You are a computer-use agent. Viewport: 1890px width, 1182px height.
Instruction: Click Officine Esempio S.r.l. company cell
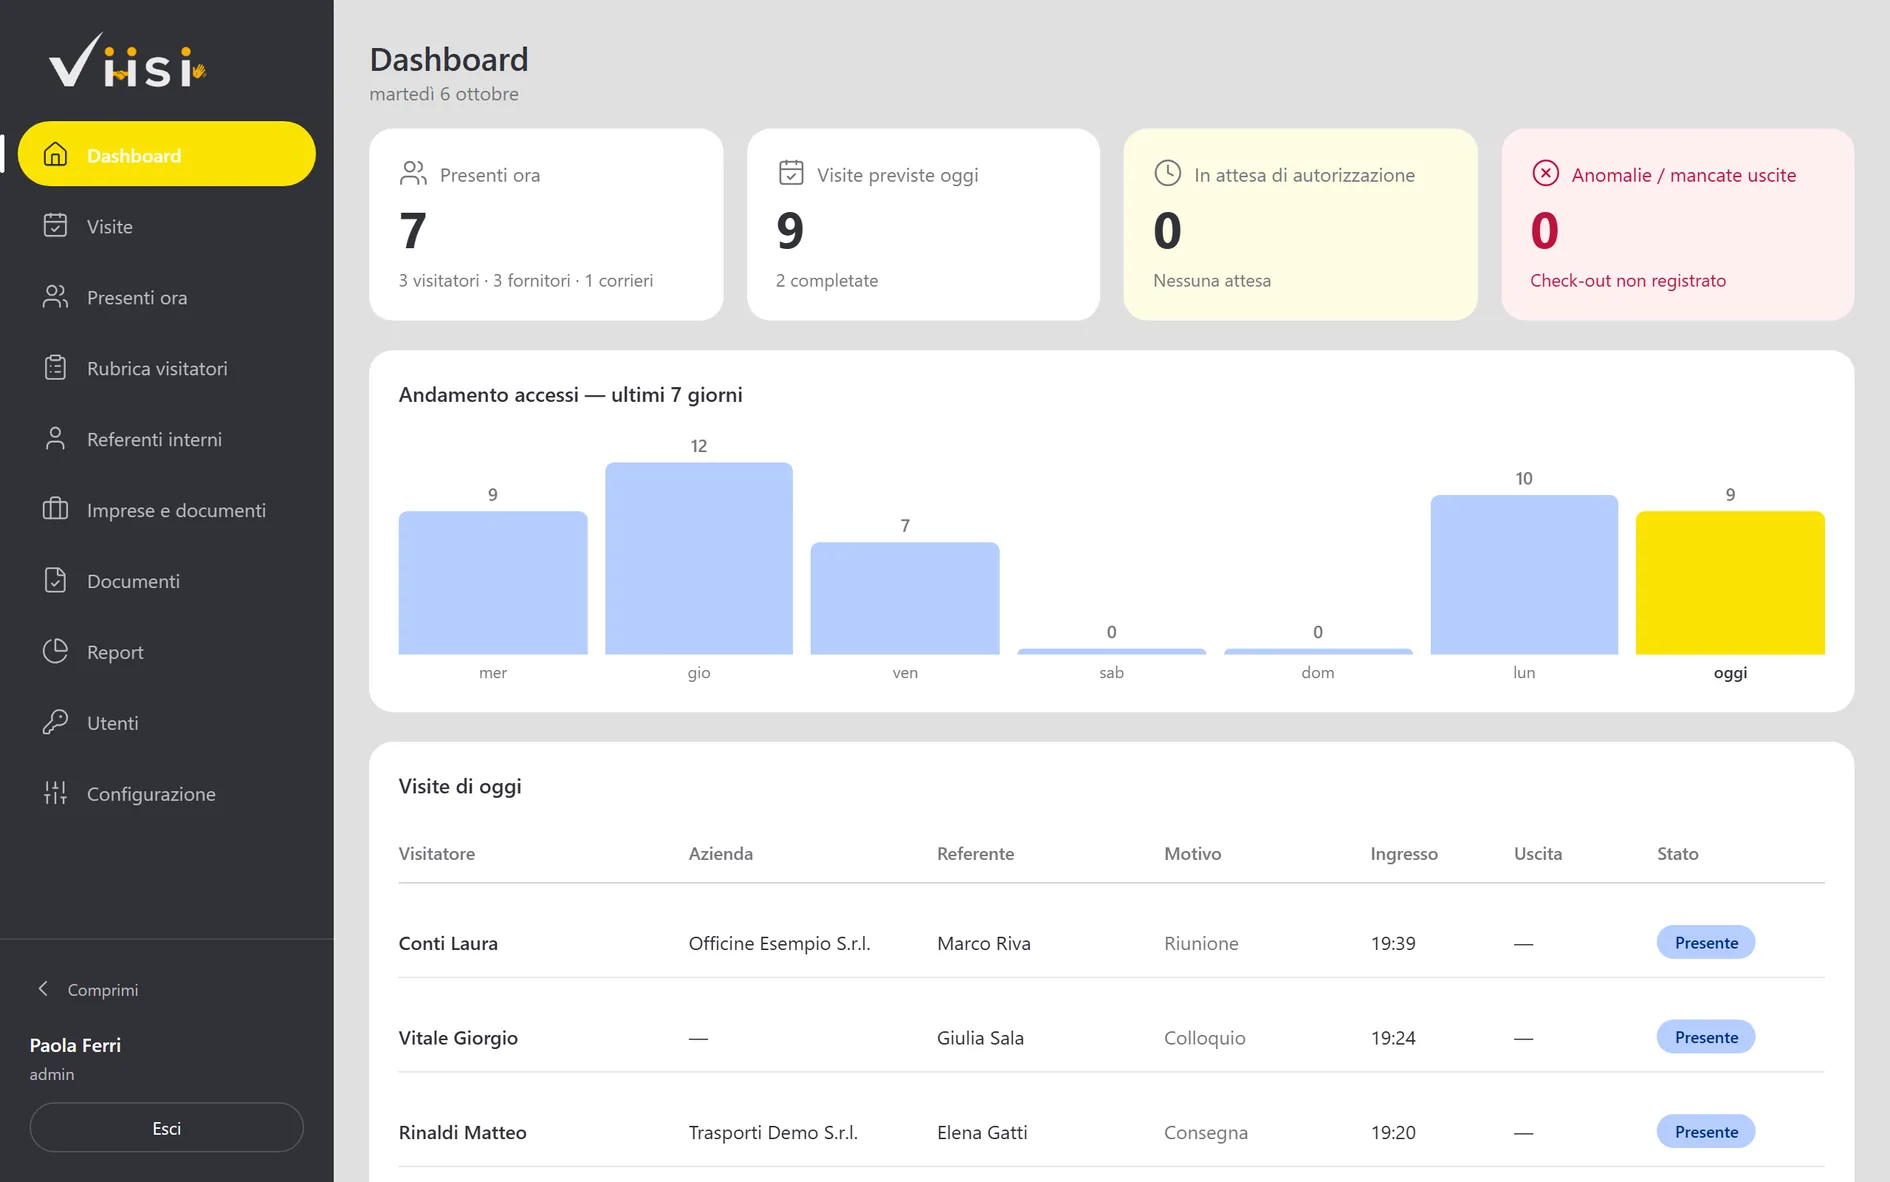(x=780, y=943)
